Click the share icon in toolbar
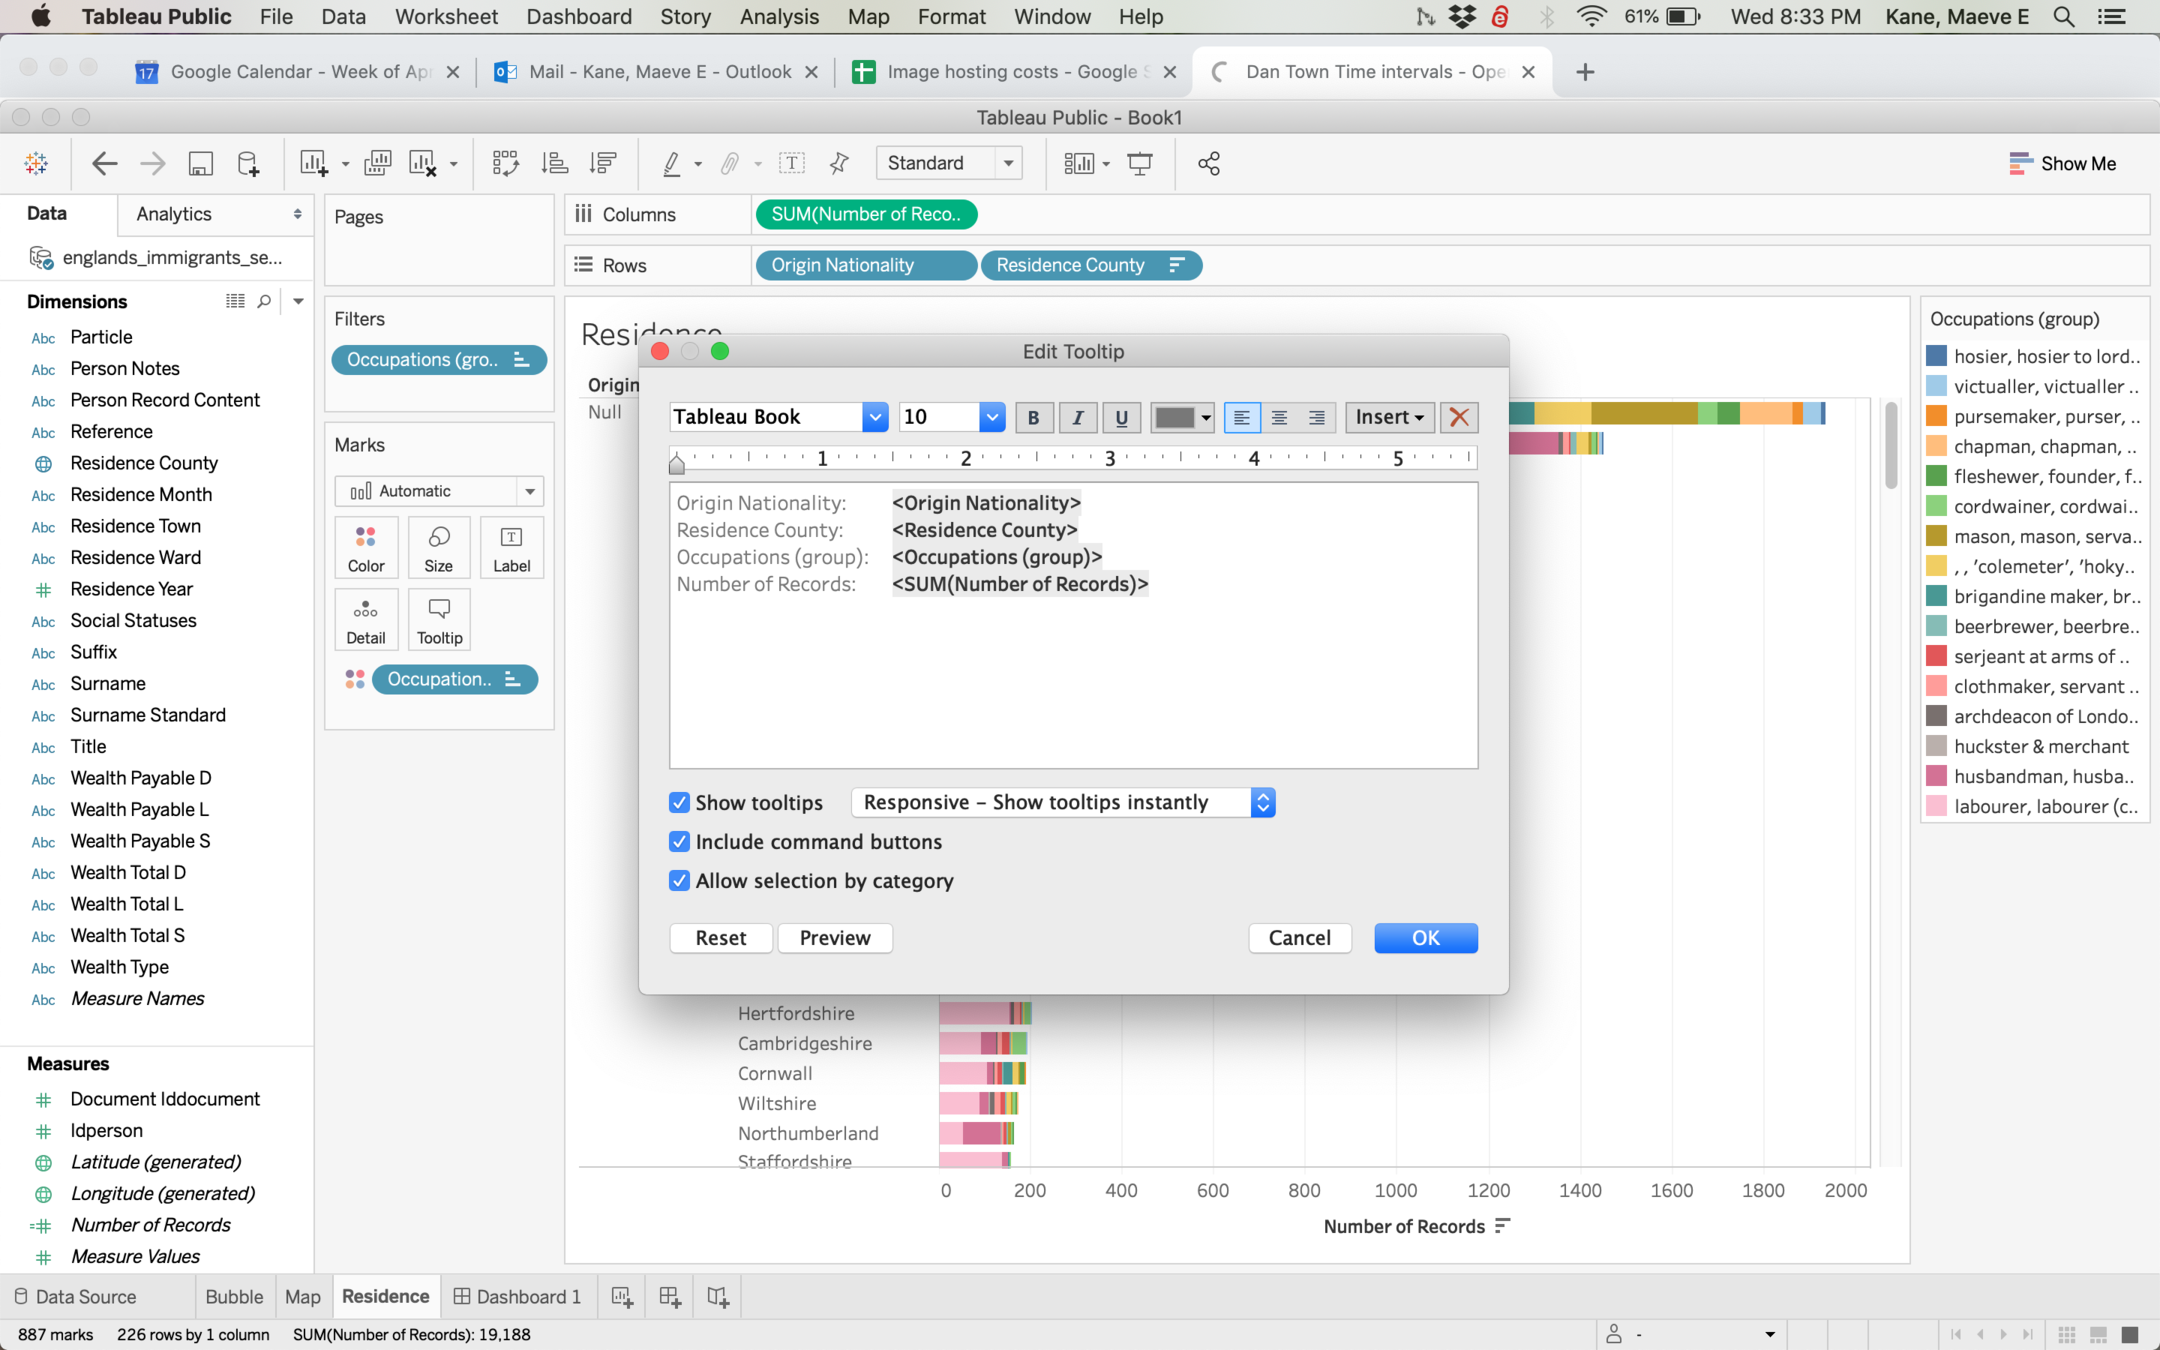This screenshot has width=2160, height=1350. 1209,163
